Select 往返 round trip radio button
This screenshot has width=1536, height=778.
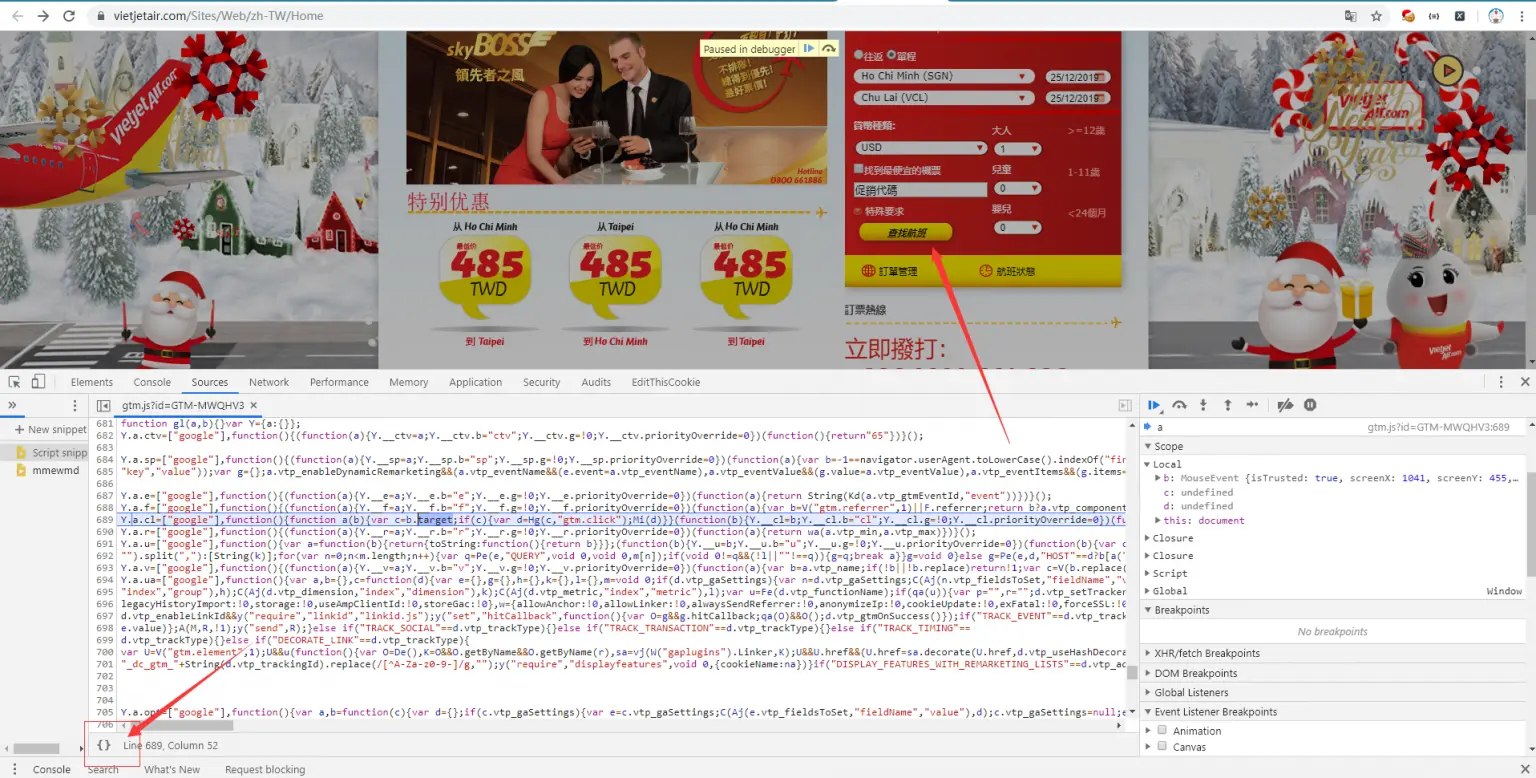(x=858, y=55)
